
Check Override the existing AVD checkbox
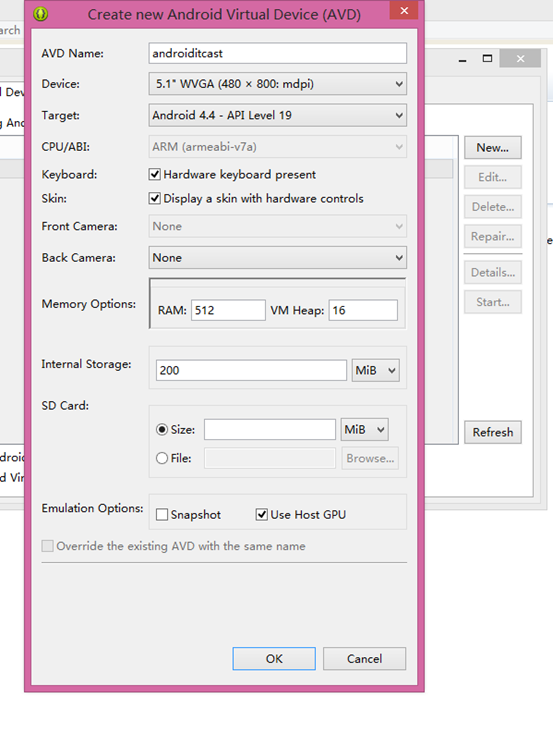click(x=47, y=546)
